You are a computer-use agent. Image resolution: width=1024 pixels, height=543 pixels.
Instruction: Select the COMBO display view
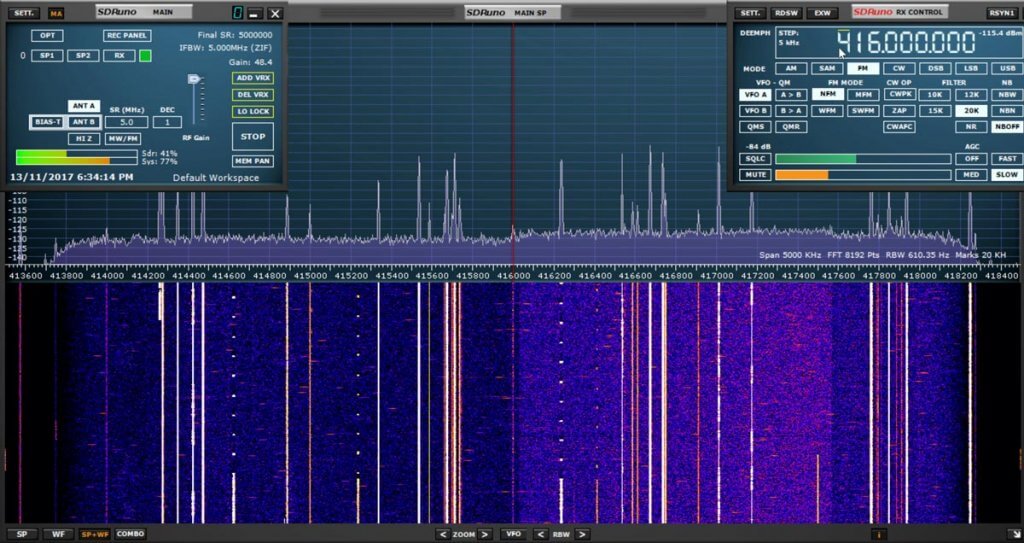click(130, 534)
